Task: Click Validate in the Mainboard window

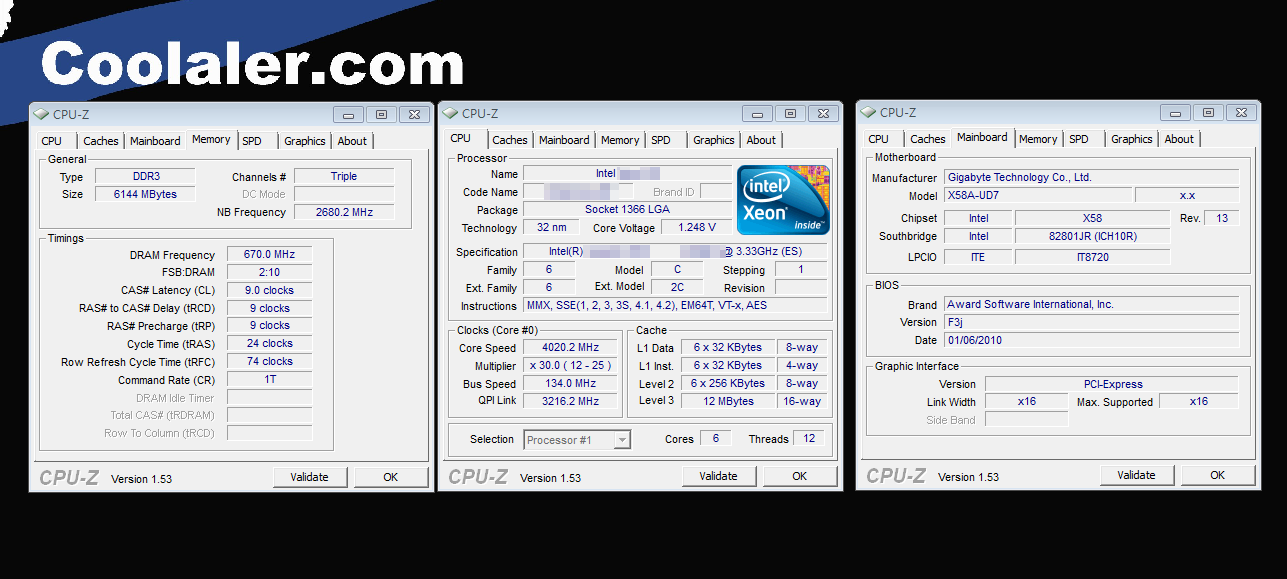Action: tap(1137, 475)
